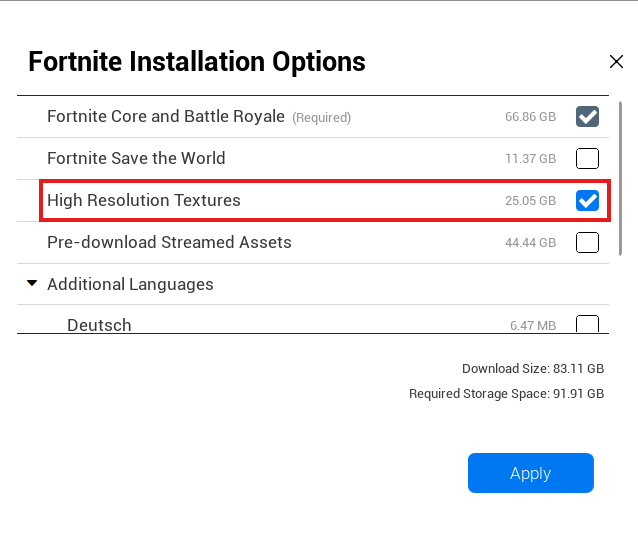
Task: Click the Download Size summary text
Action: [x=532, y=369]
